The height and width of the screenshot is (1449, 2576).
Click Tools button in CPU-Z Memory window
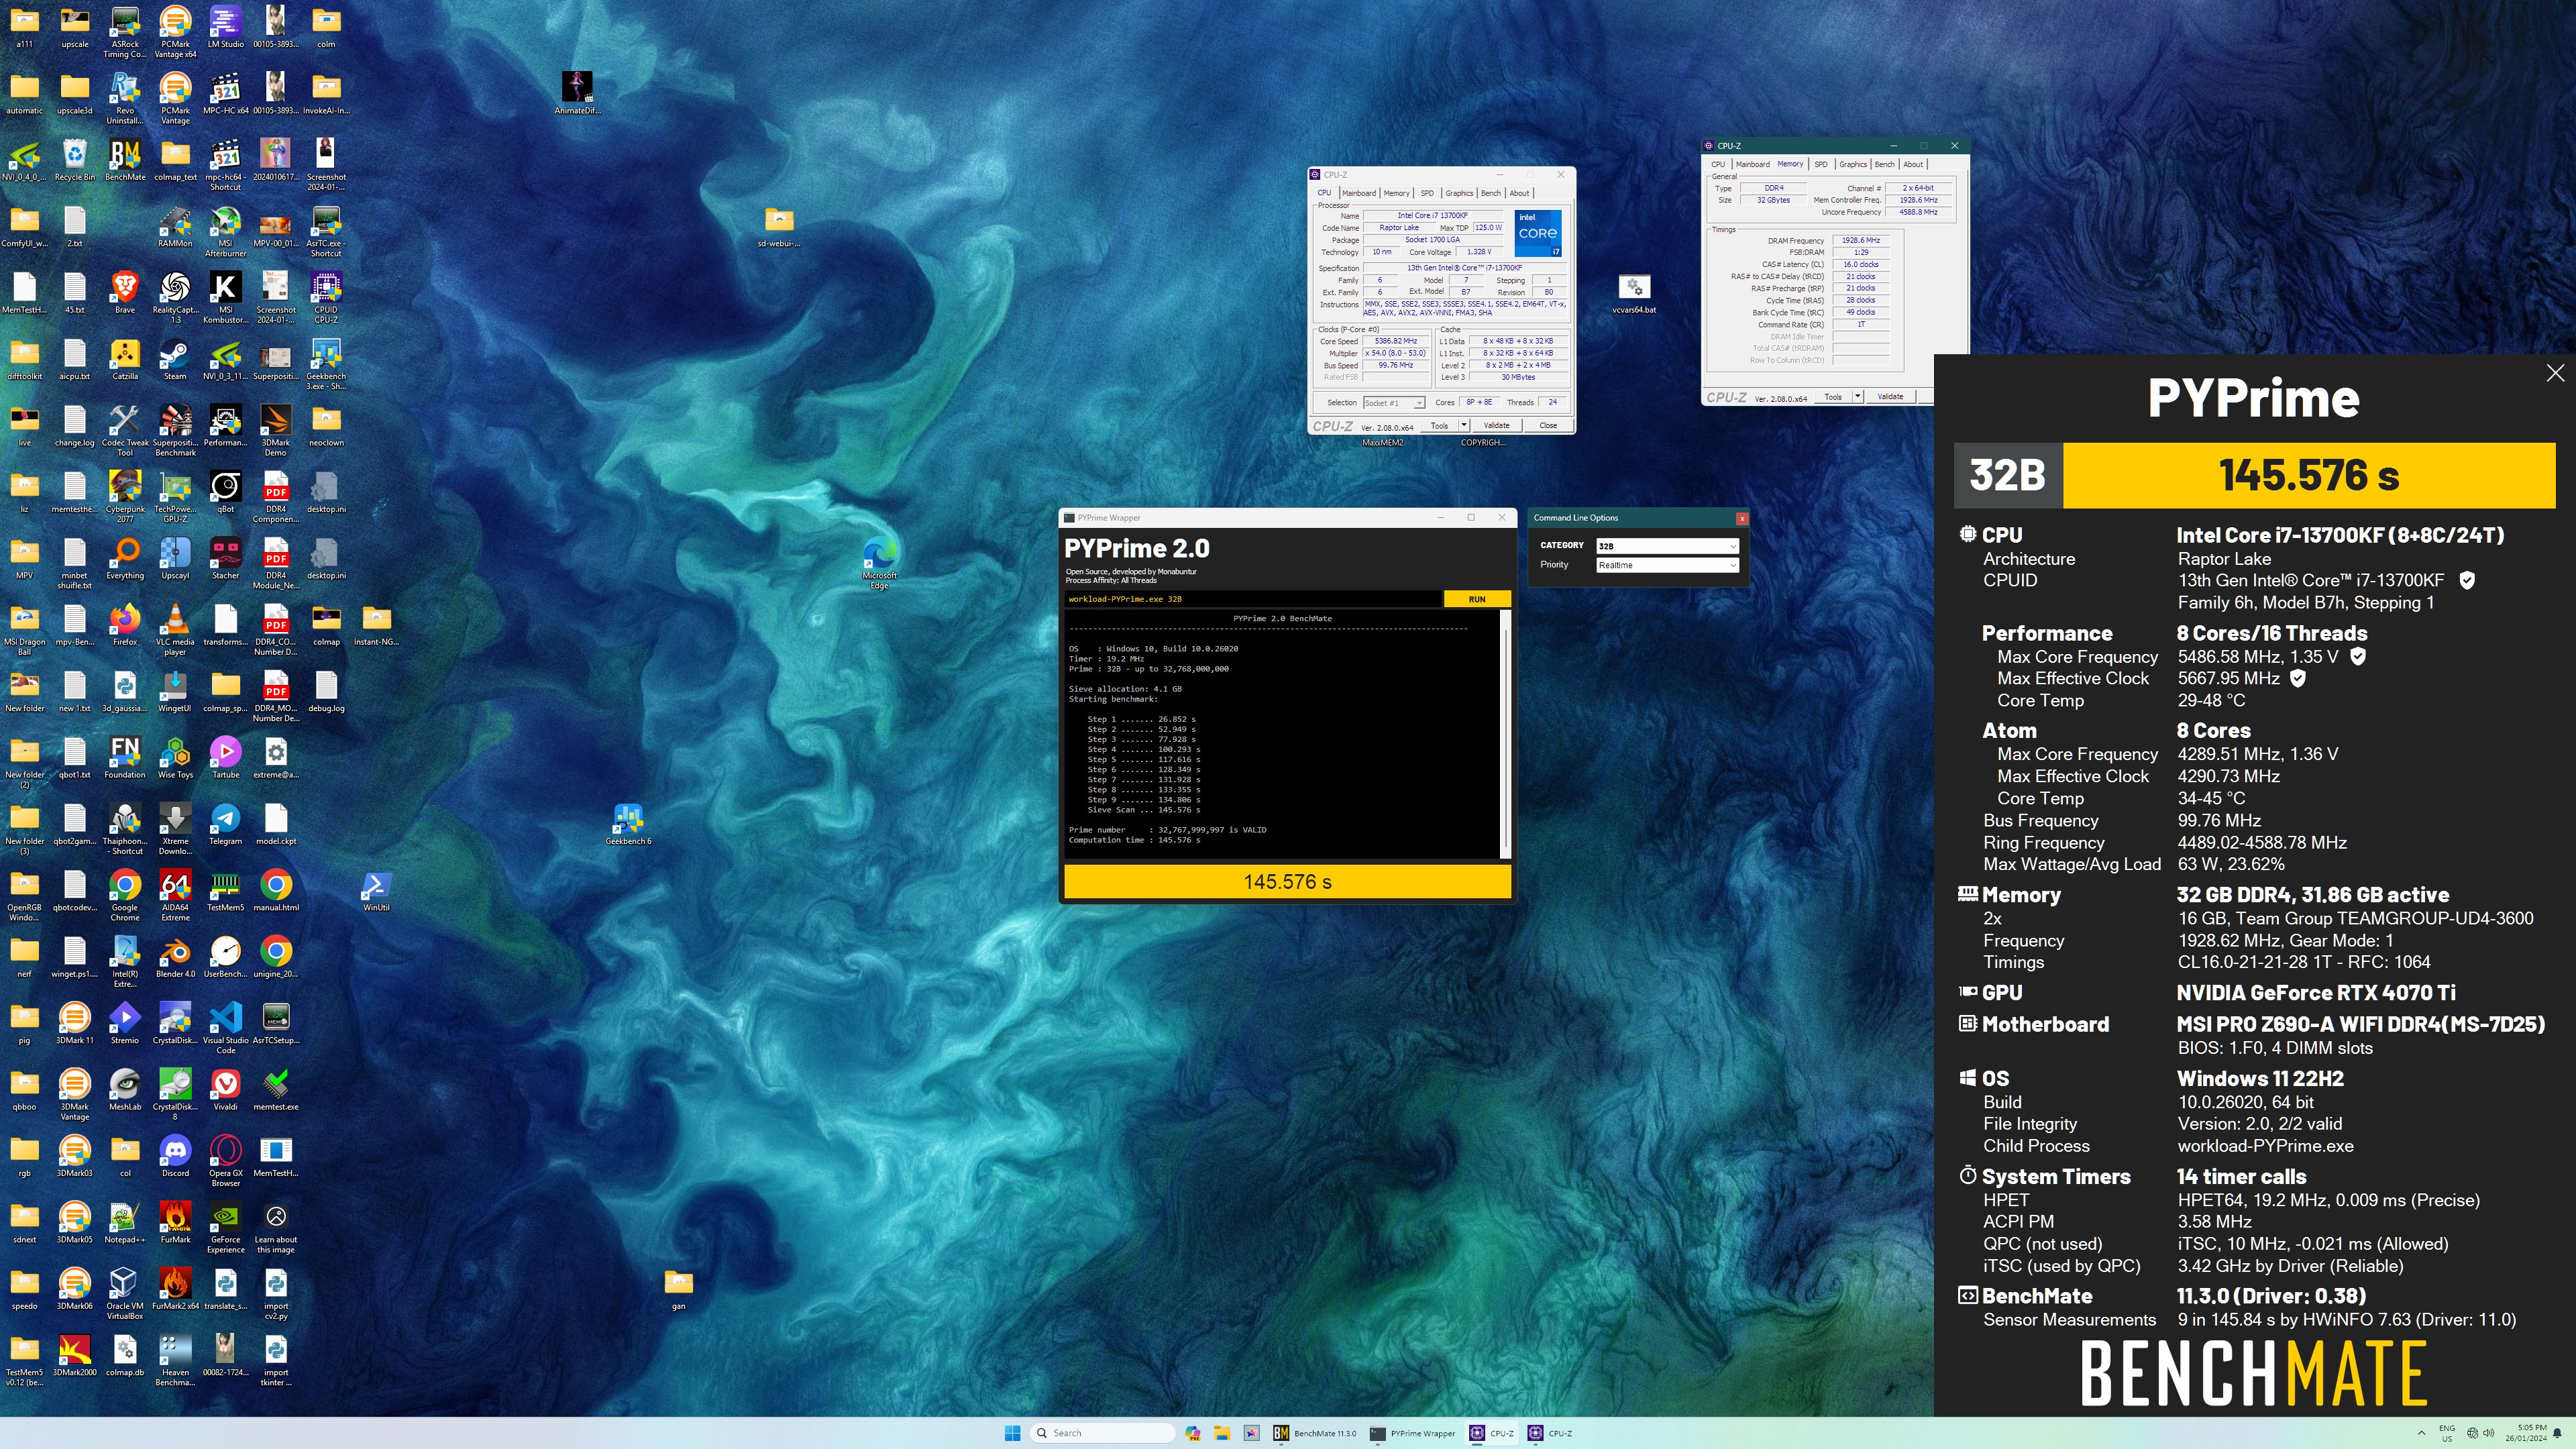[x=1832, y=397]
